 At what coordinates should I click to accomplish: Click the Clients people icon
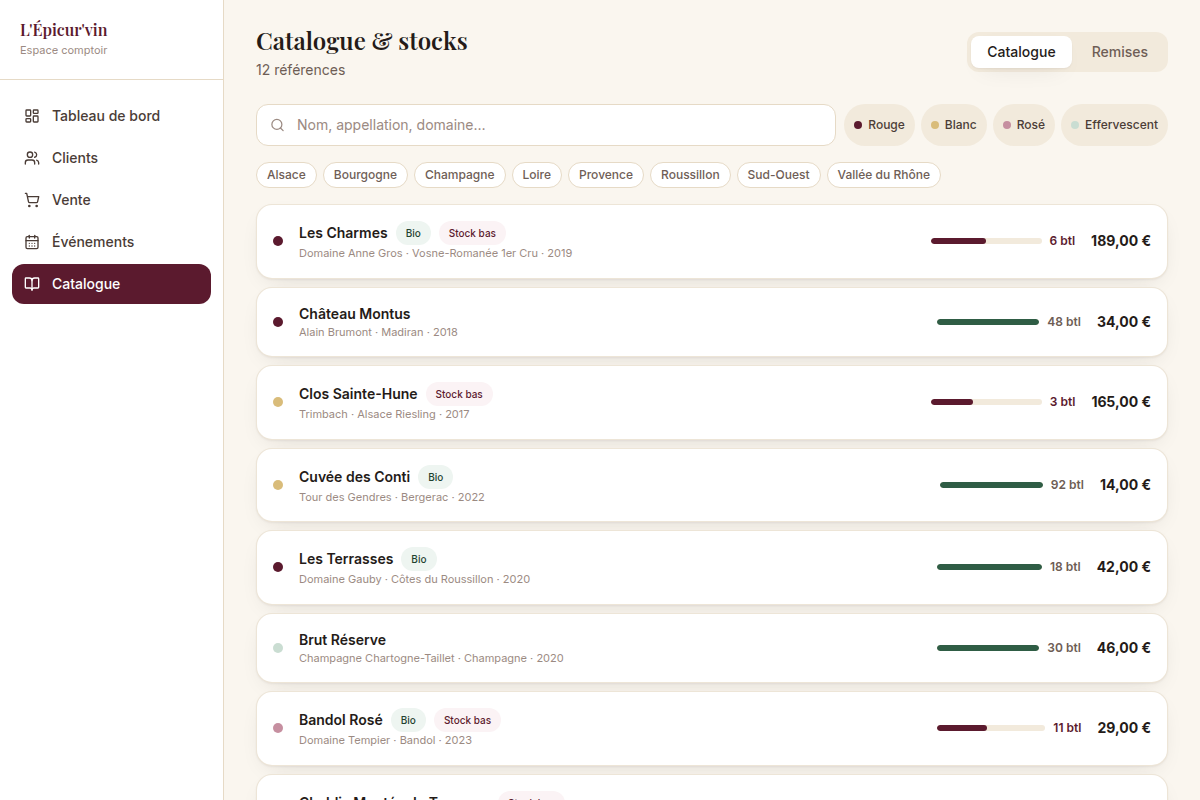click(32, 158)
